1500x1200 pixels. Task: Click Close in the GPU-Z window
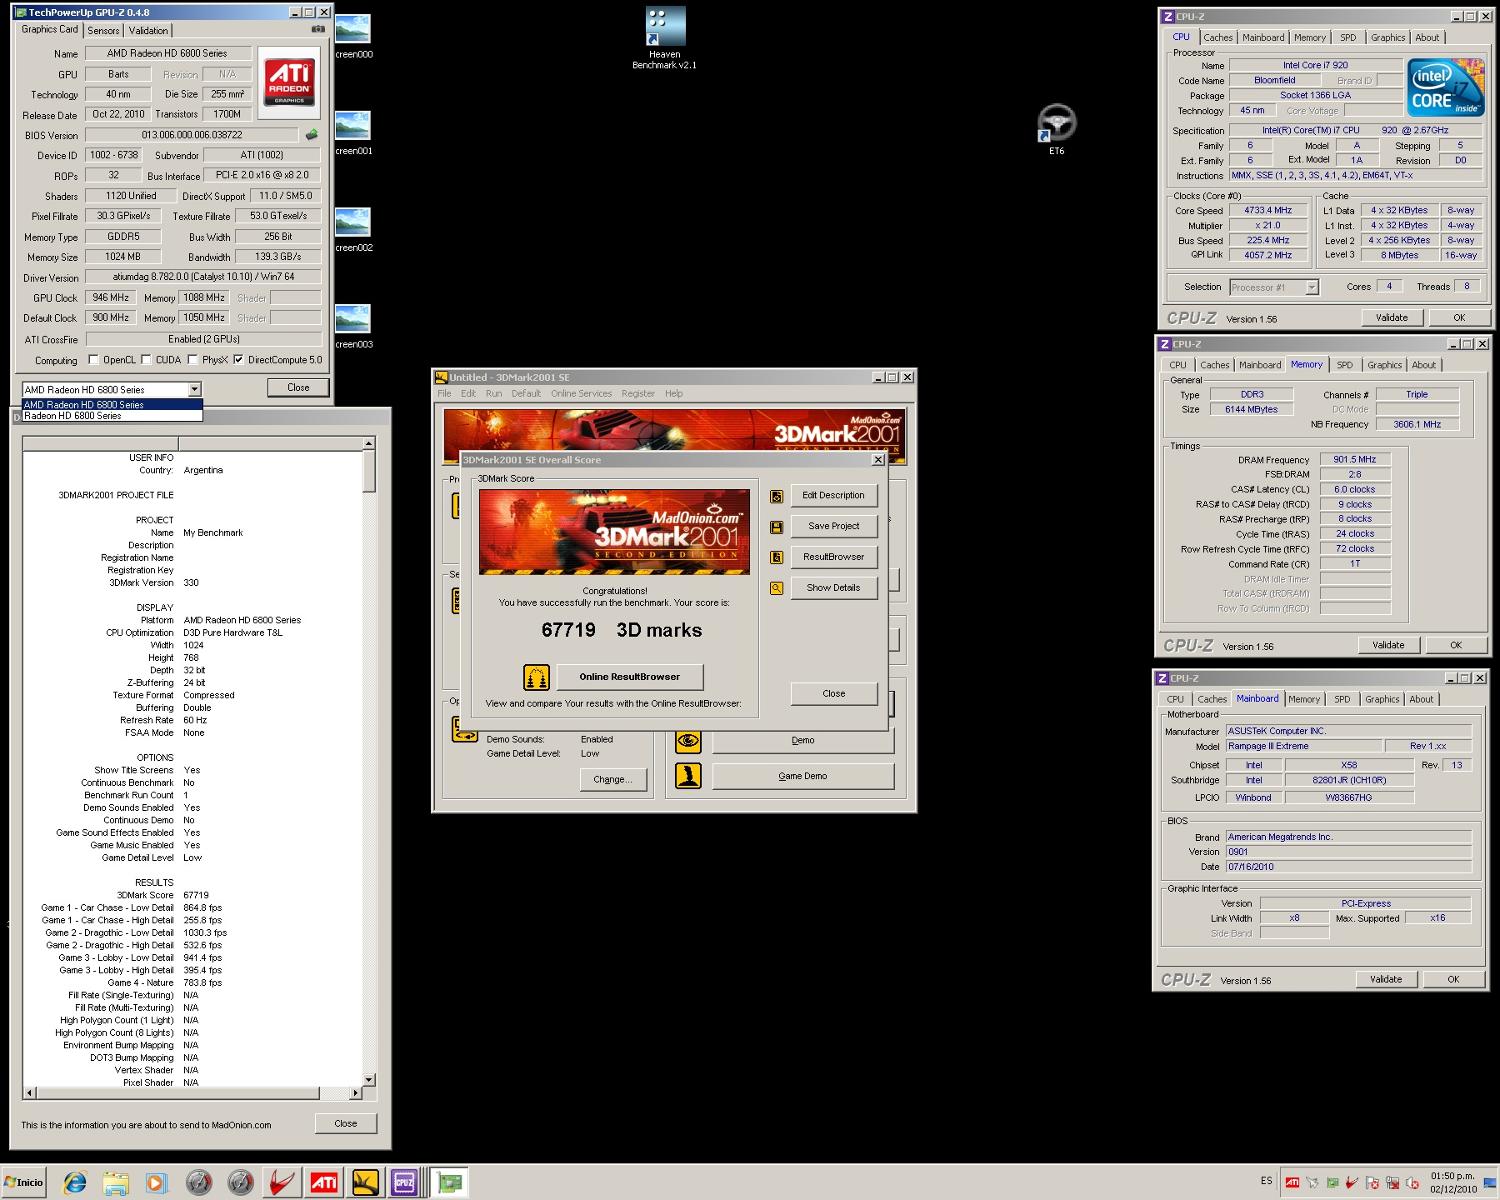pyautogui.click(x=298, y=388)
